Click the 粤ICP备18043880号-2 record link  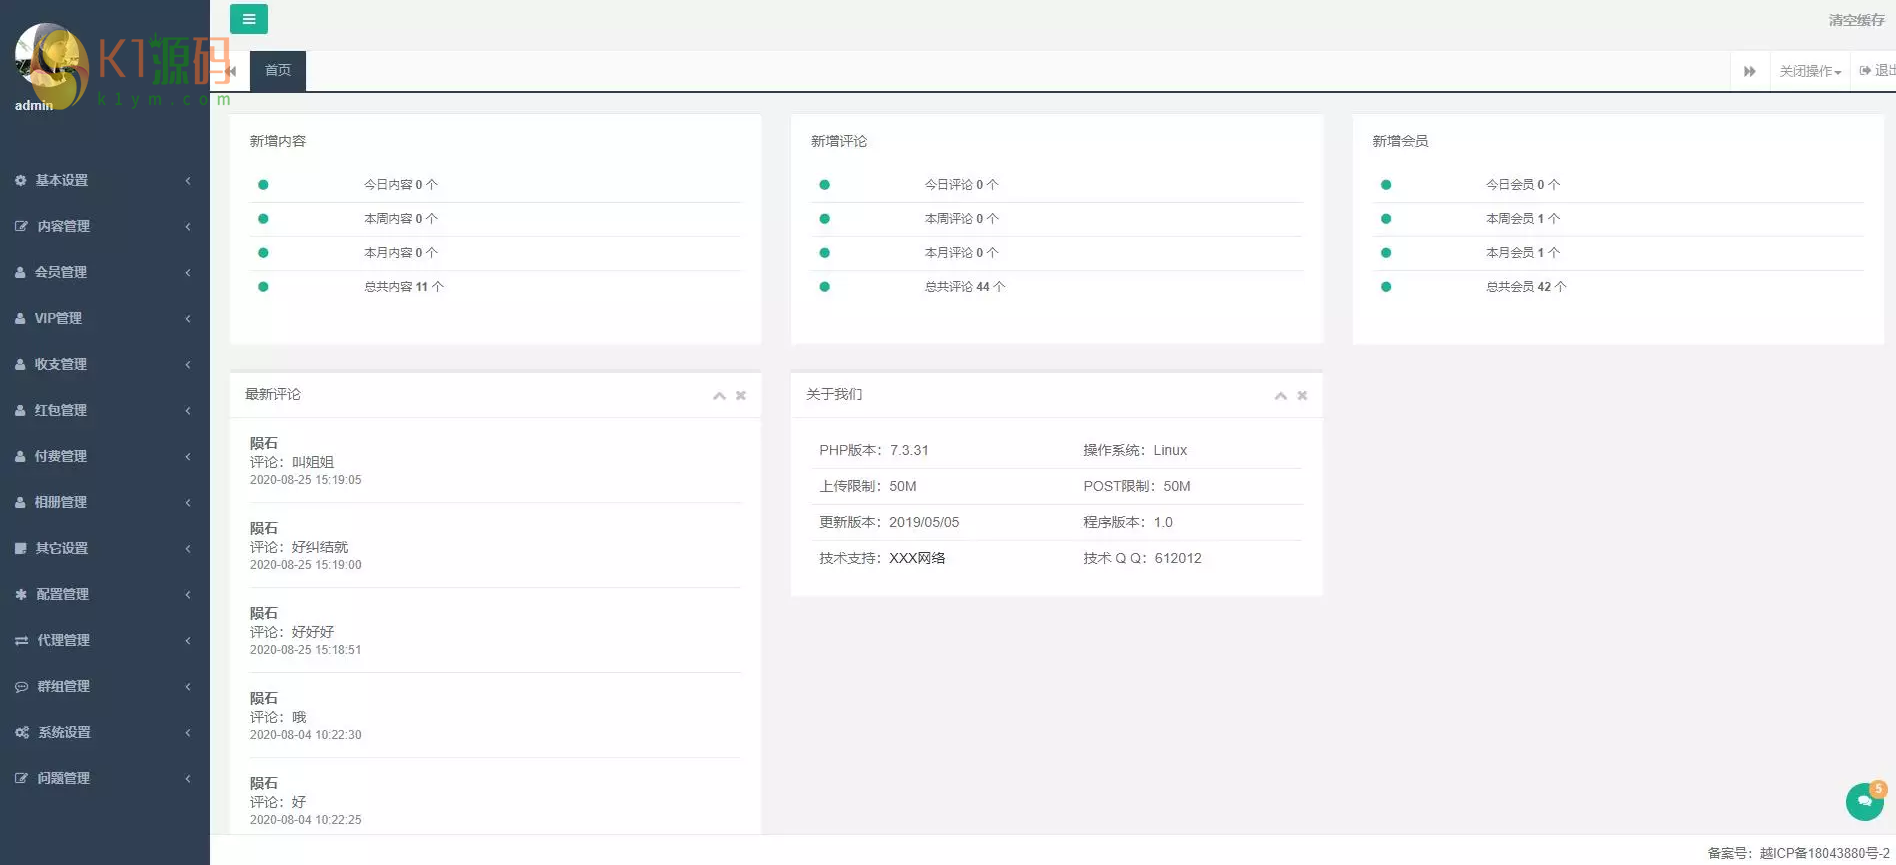pyautogui.click(x=1825, y=853)
